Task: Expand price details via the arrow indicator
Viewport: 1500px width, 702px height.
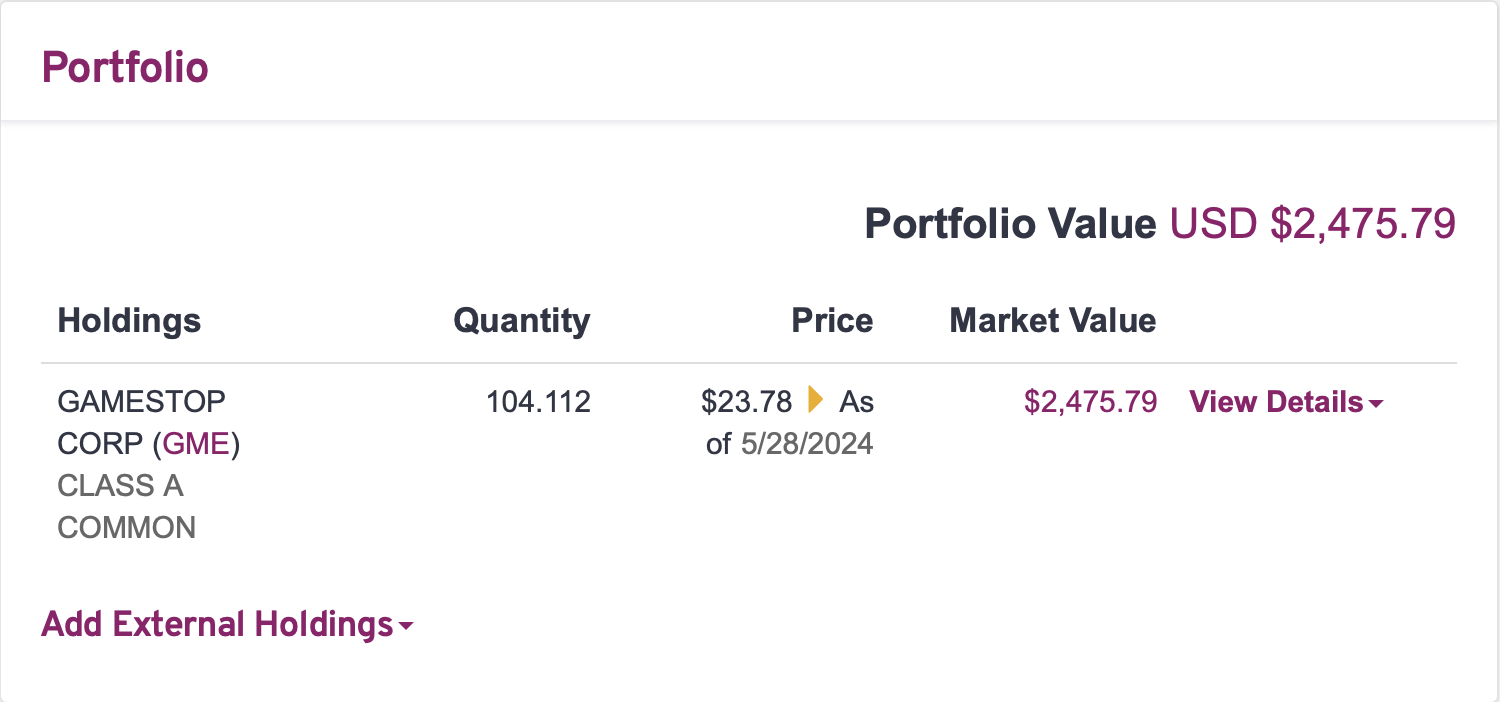Action: (814, 401)
